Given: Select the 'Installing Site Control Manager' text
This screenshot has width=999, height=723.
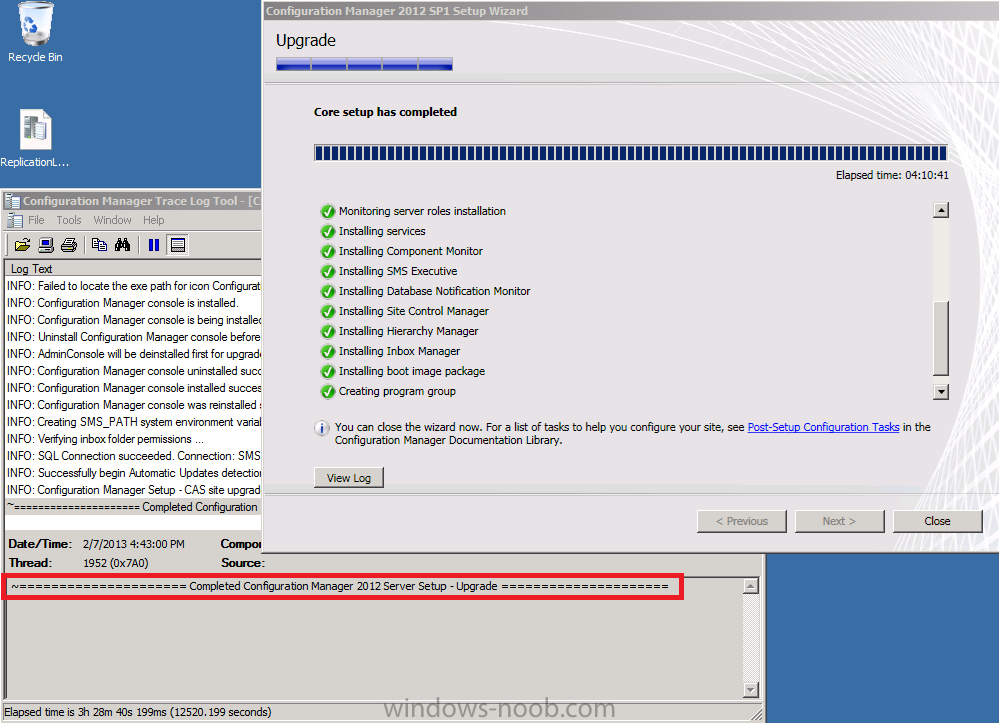Looking at the screenshot, I should tap(414, 311).
